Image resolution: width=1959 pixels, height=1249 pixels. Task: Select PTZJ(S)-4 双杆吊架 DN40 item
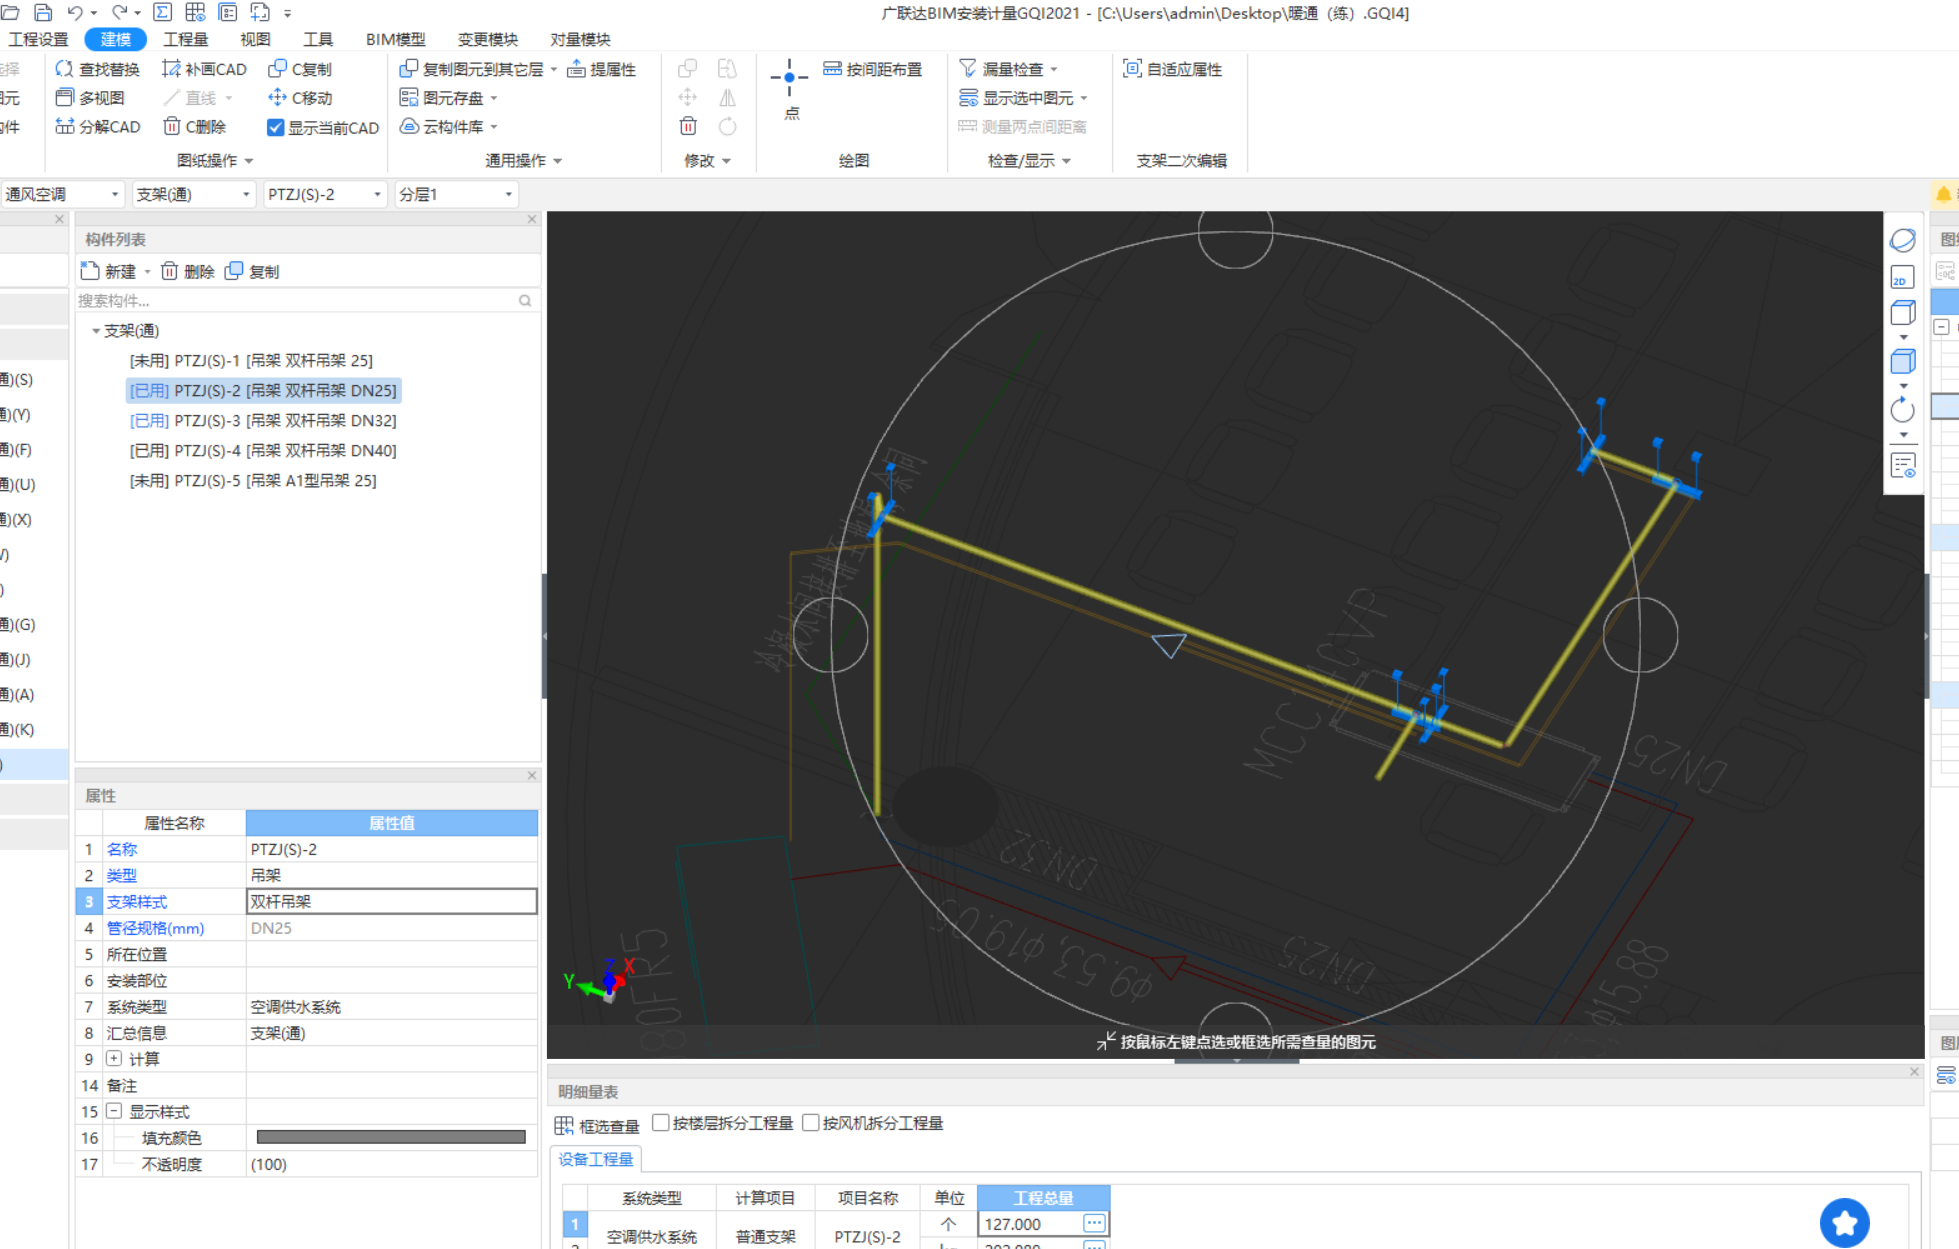263,451
